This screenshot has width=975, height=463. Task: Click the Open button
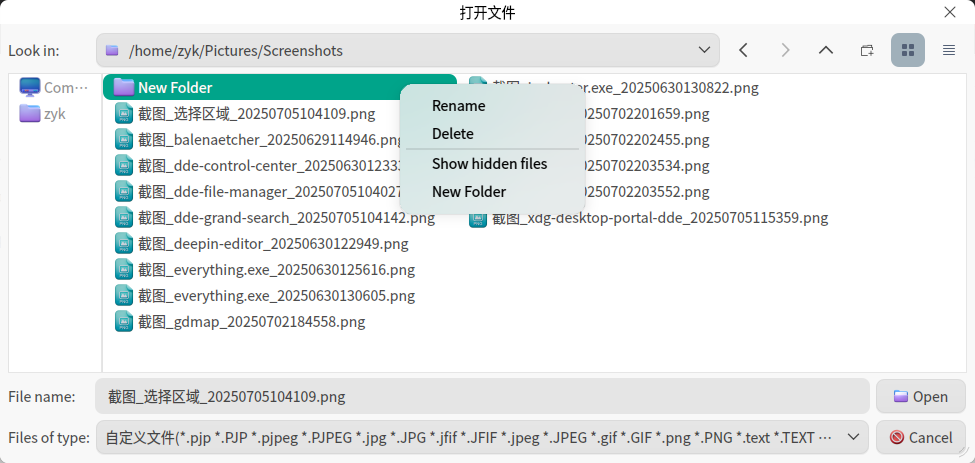pyautogui.click(x=920, y=397)
